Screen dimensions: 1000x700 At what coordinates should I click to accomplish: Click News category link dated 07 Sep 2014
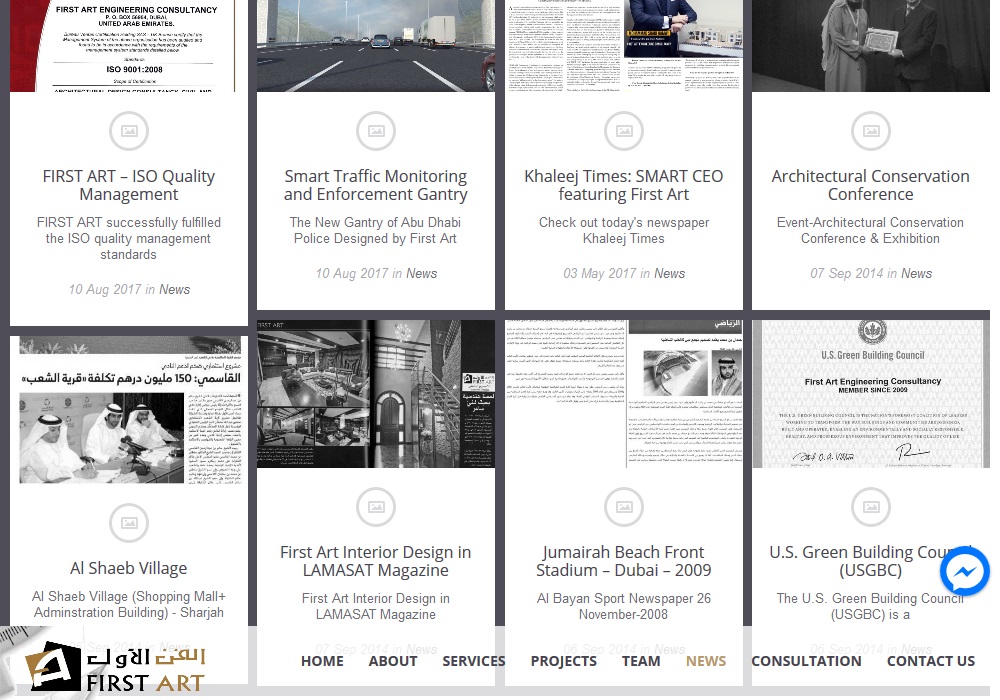point(916,273)
